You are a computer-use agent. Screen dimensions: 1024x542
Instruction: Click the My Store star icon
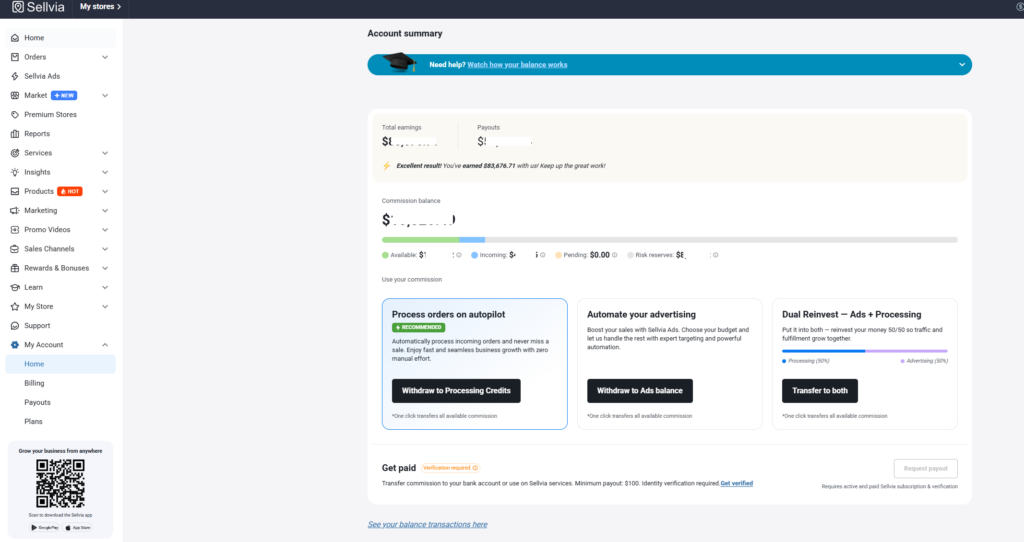pos(15,306)
